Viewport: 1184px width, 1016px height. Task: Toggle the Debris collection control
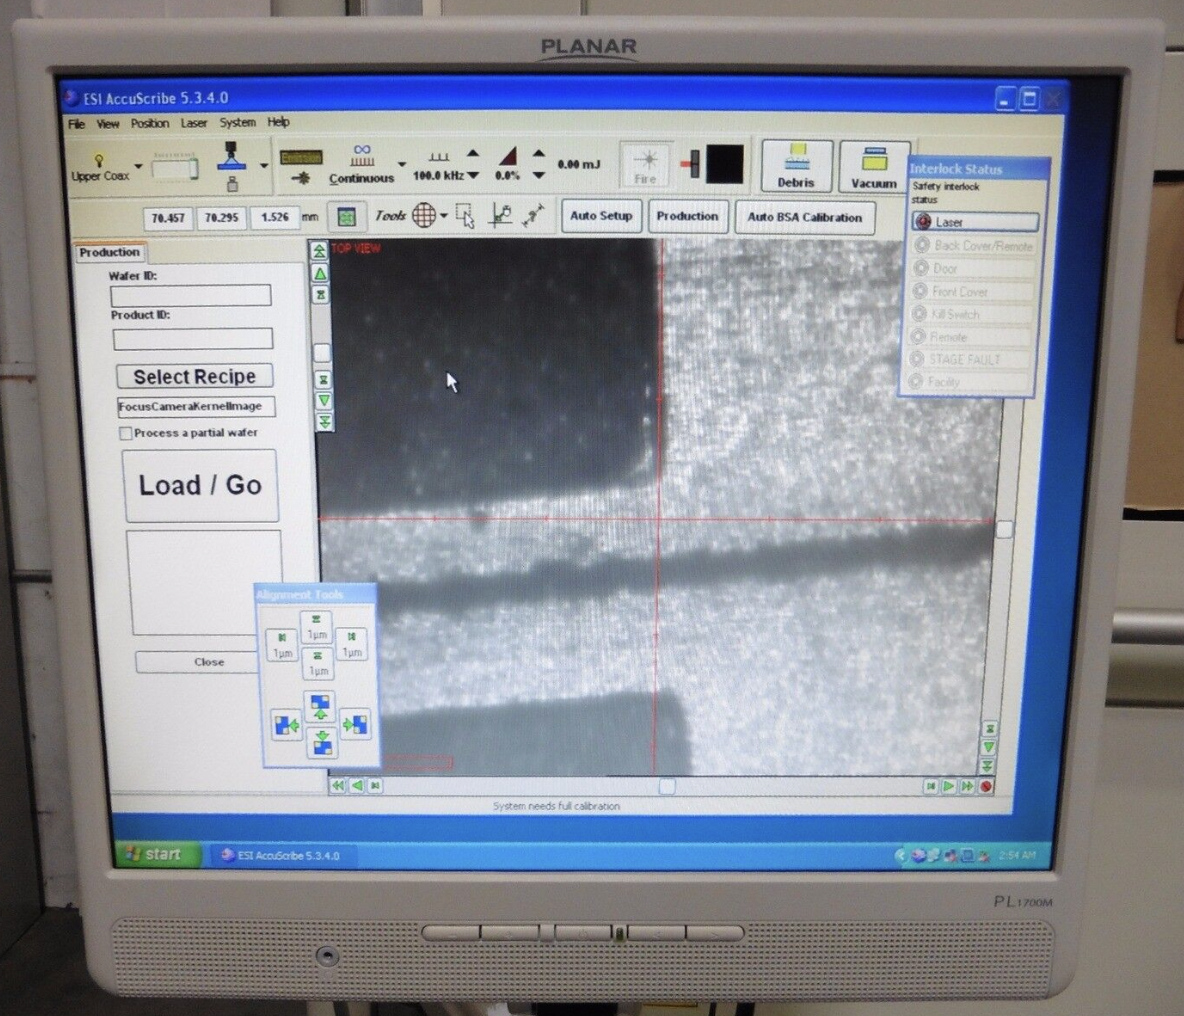tap(797, 163)
